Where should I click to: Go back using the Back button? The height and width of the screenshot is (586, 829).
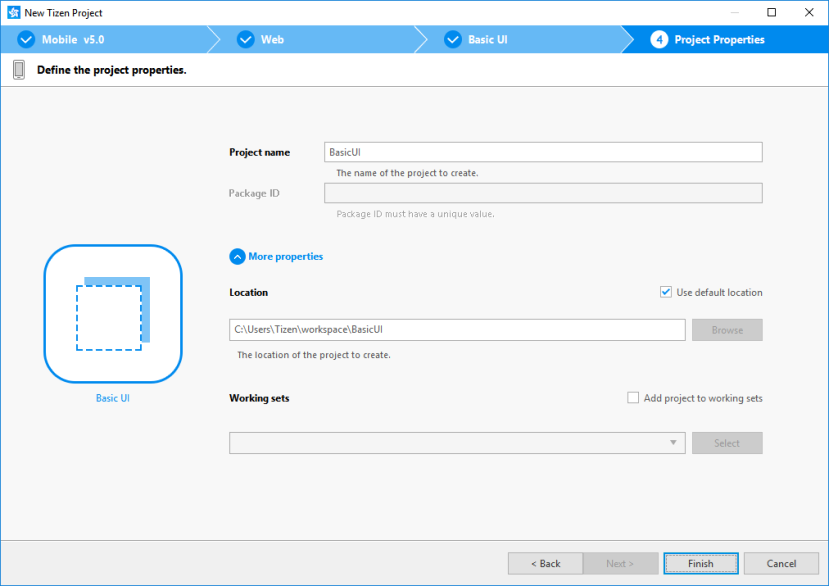(x=544, y=563)
